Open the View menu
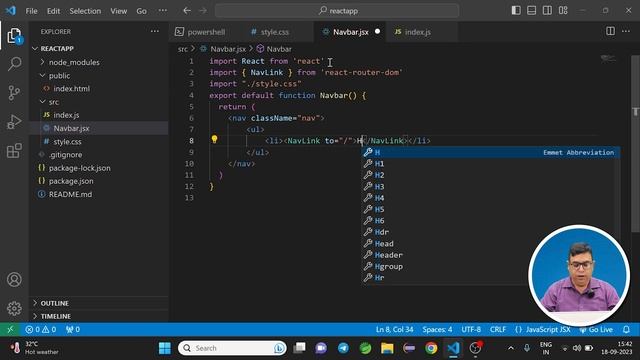Viewport: 640px width, 360px height. 118,11
